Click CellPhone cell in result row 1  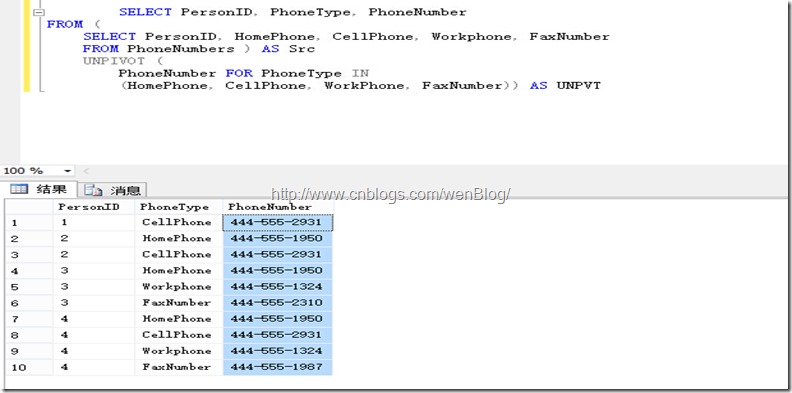178,223
